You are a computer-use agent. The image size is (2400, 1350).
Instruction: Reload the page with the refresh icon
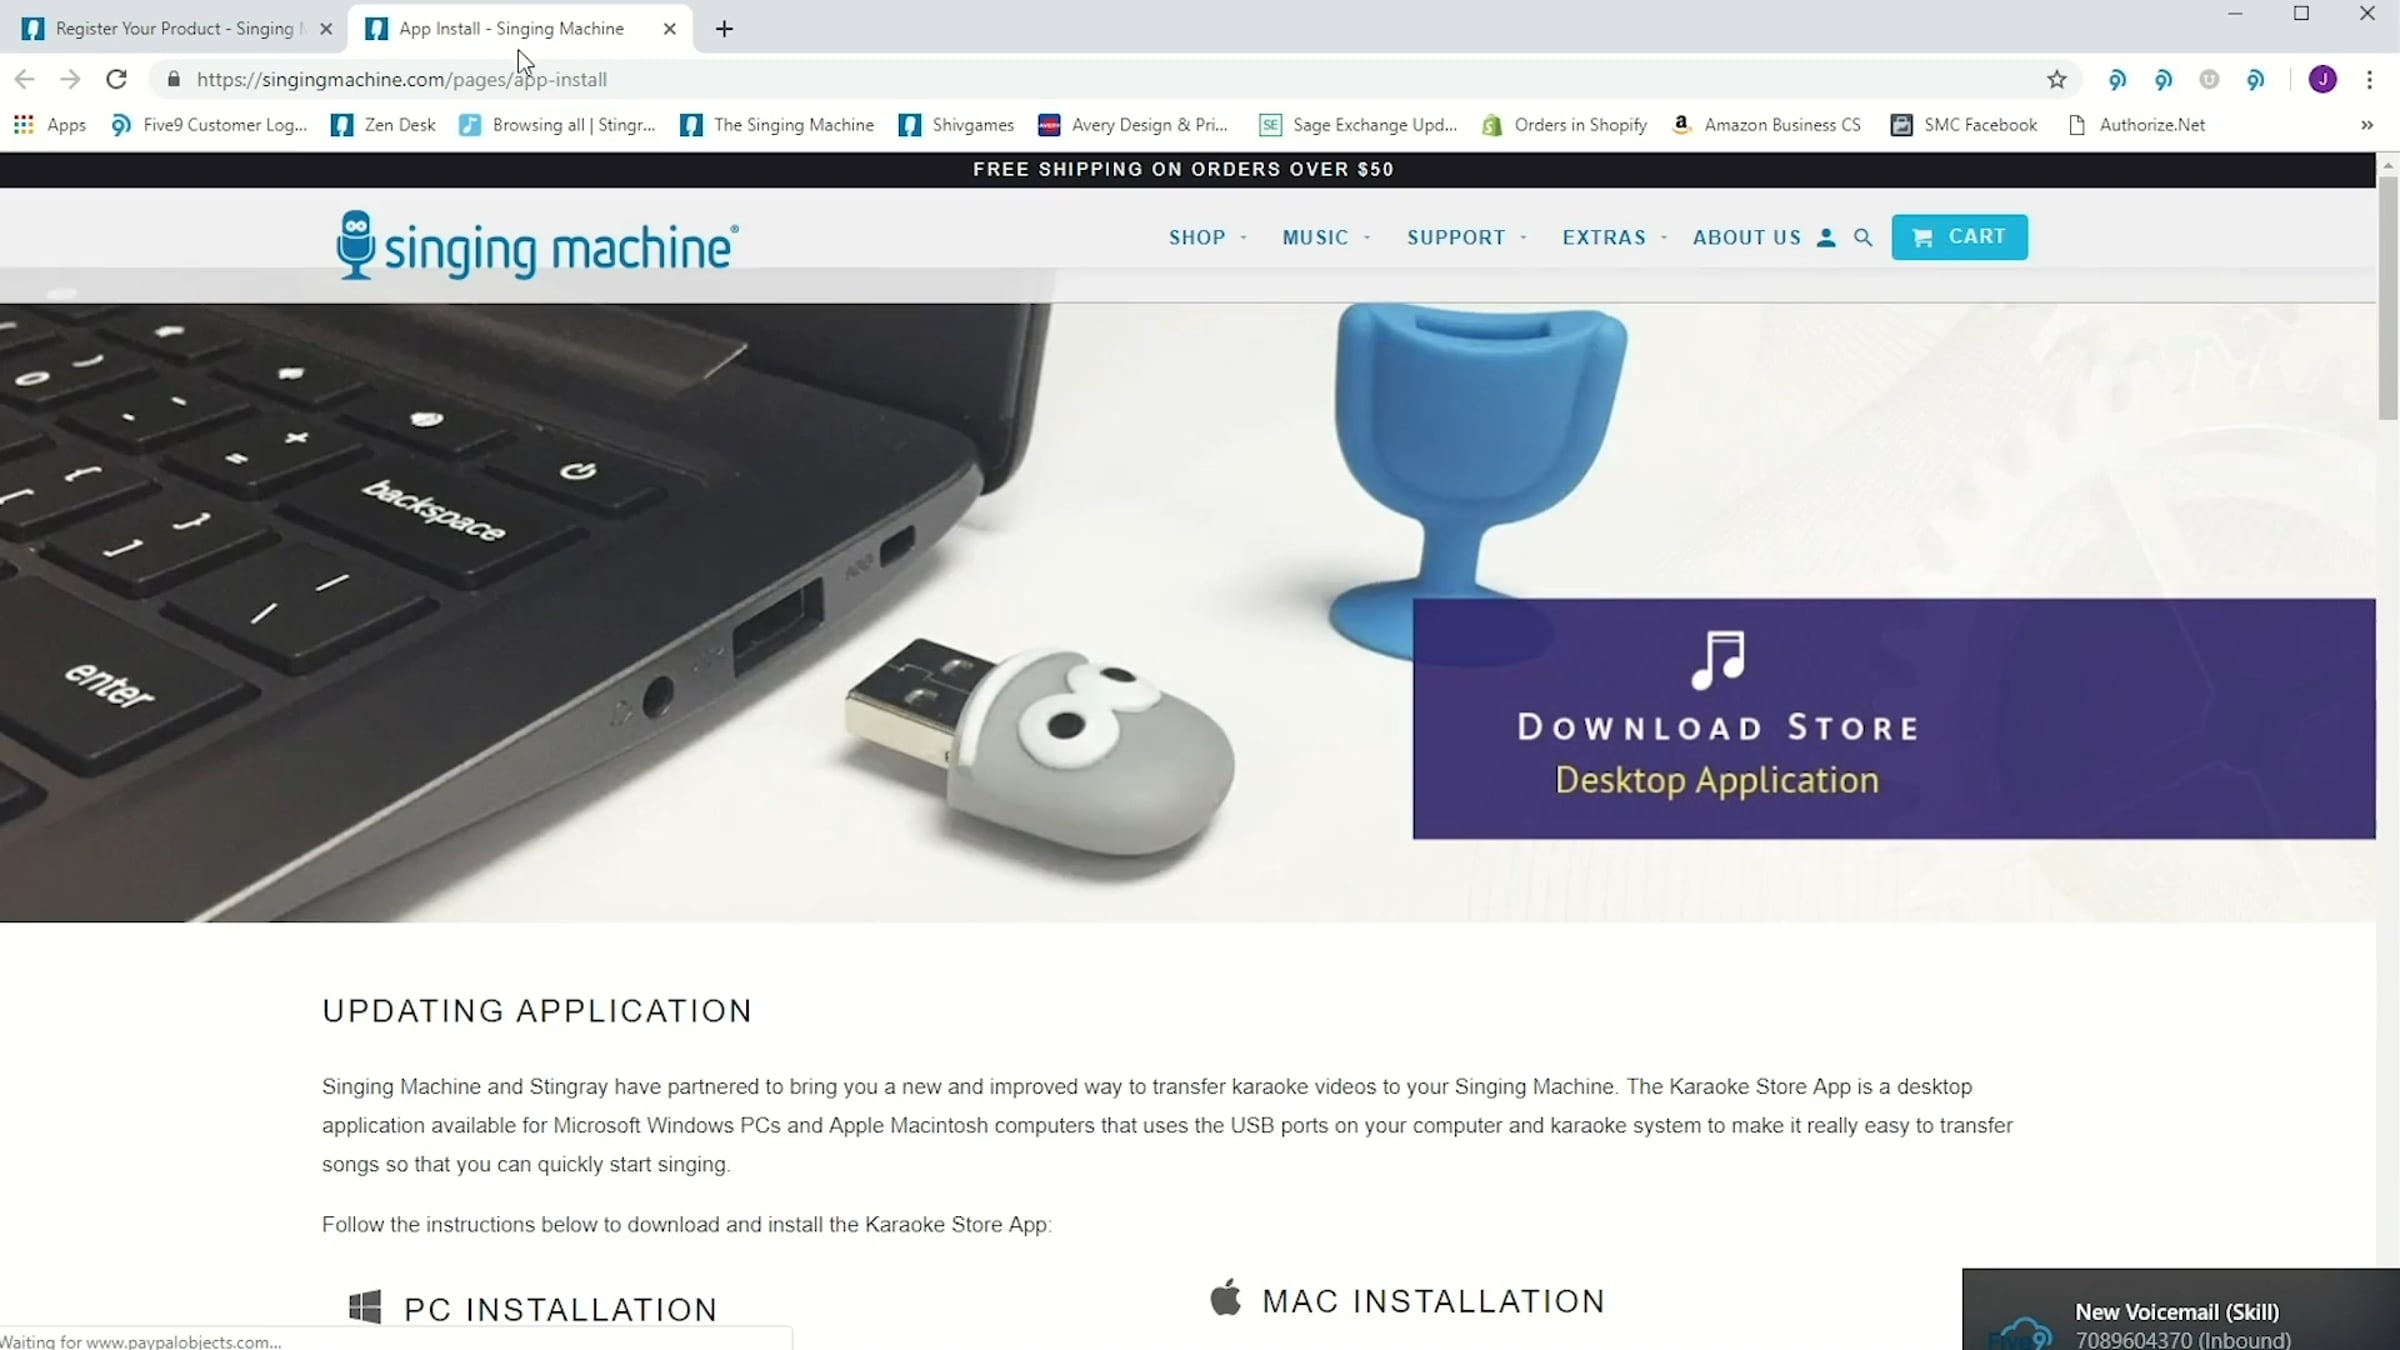pyautogui.click(x=117, y=79)
